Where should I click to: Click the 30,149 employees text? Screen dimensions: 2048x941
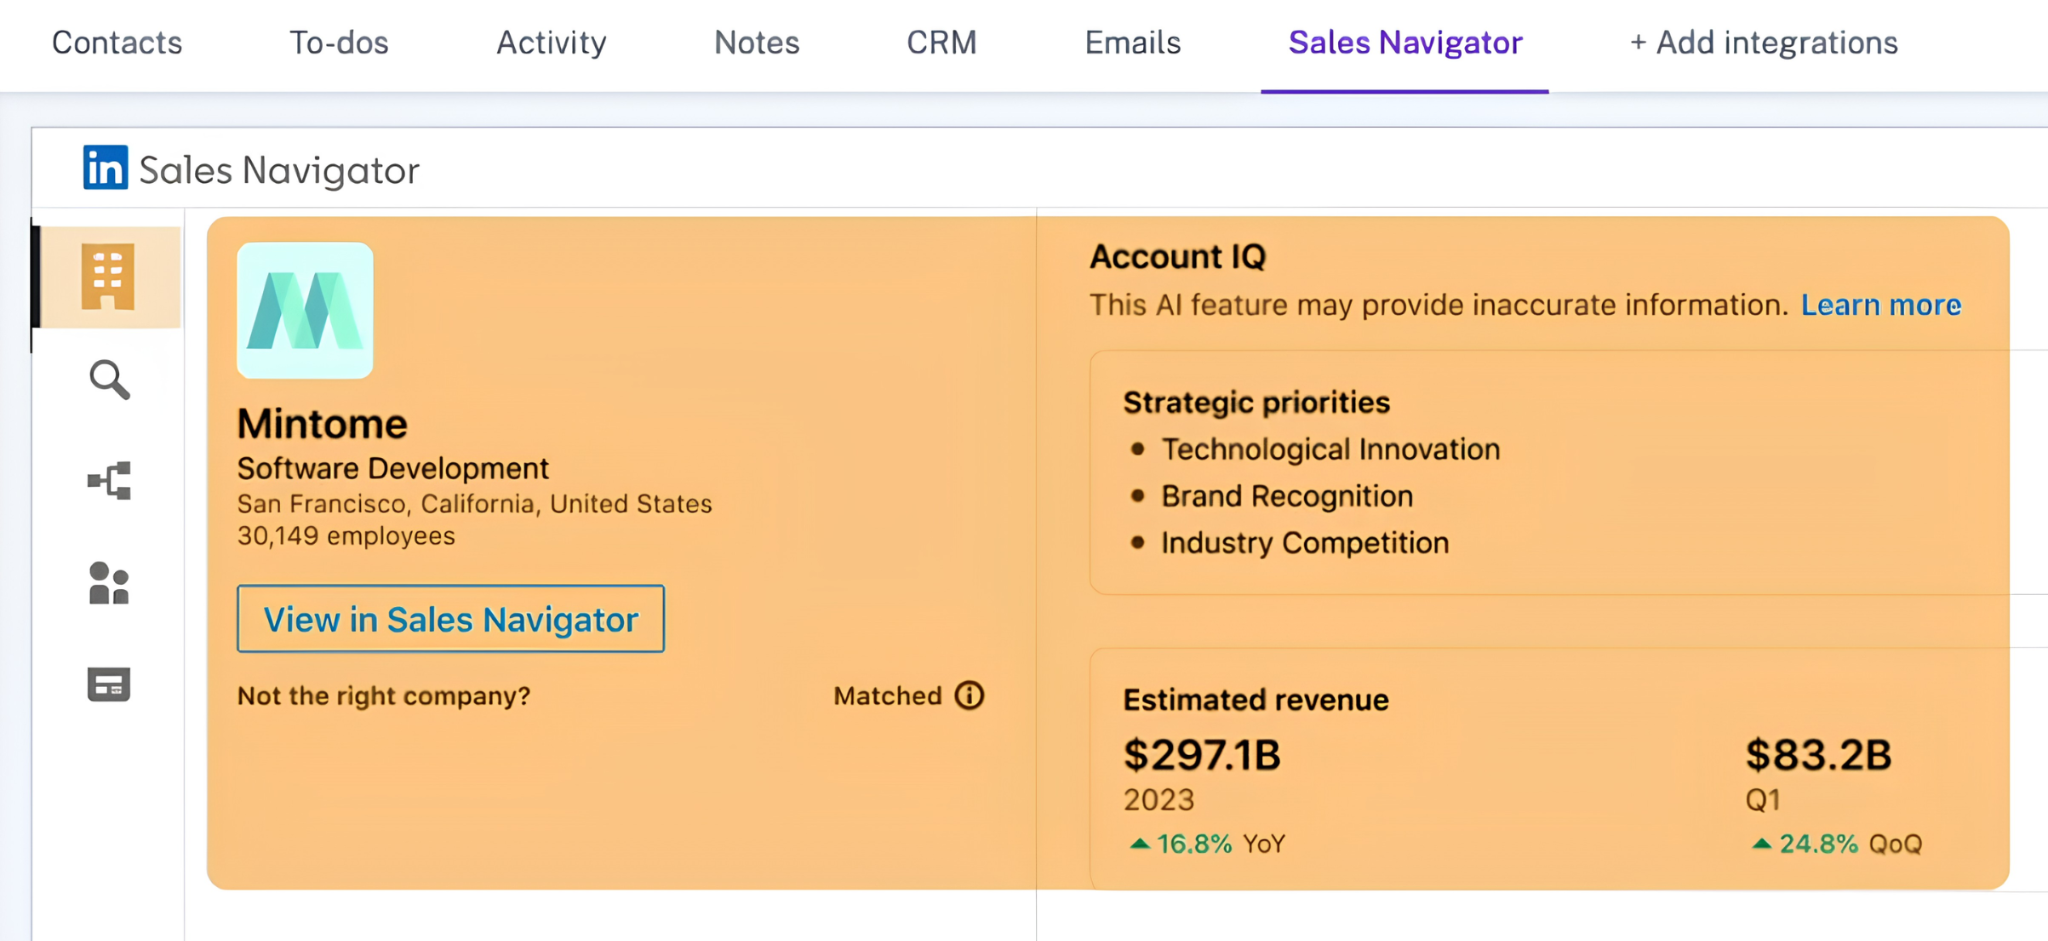click(x=346, y=536)
